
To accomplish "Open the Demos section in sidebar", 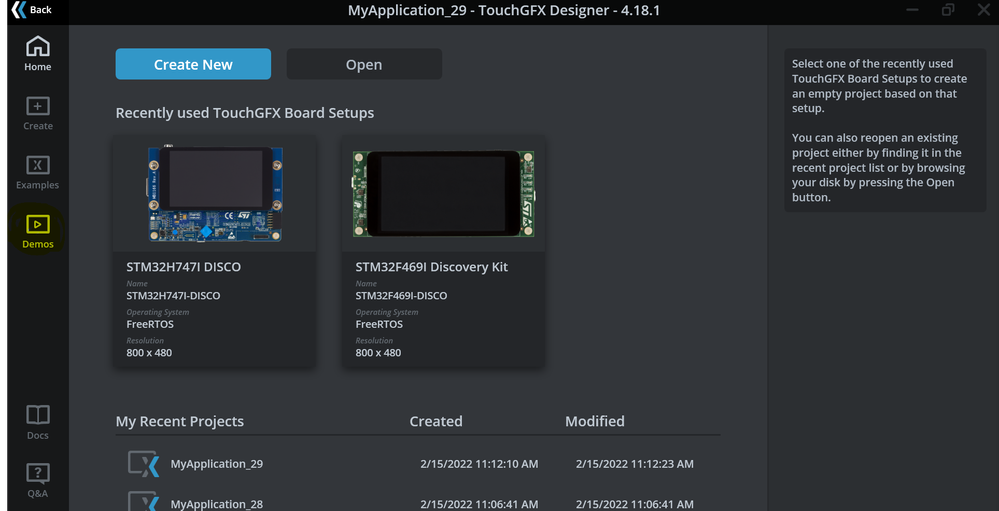I will (38, 231).
